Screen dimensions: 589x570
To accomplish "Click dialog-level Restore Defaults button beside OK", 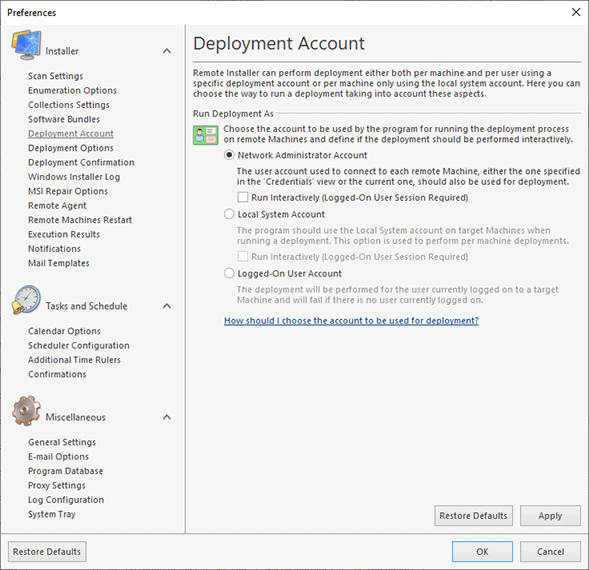I will [x=47, y=552].
